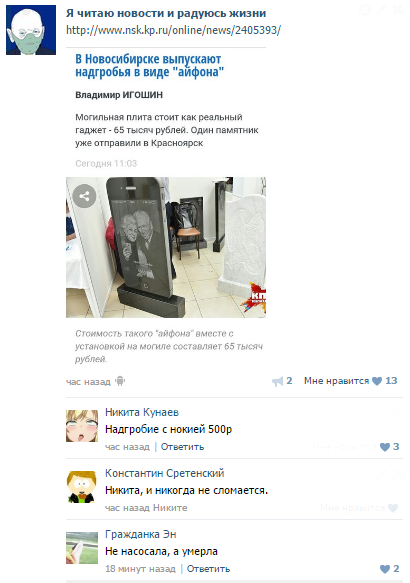
Task: Like Гражданка Эн's comment via its heart
Action: 385,569
